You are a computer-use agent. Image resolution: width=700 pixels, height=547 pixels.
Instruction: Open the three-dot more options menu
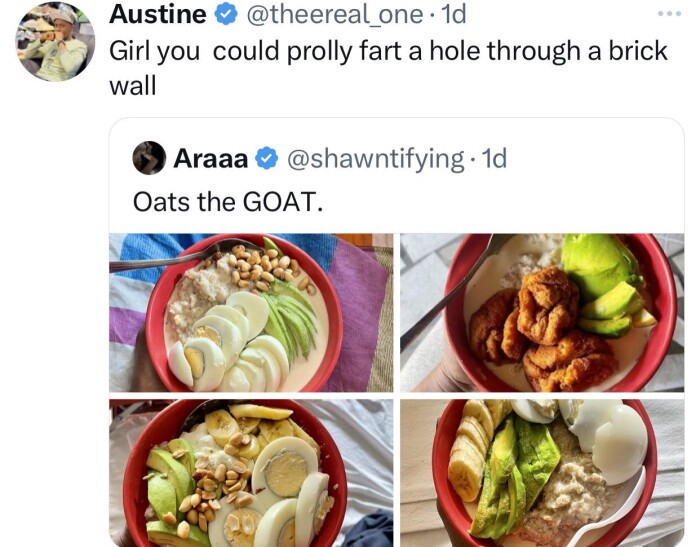coord(670,13)
